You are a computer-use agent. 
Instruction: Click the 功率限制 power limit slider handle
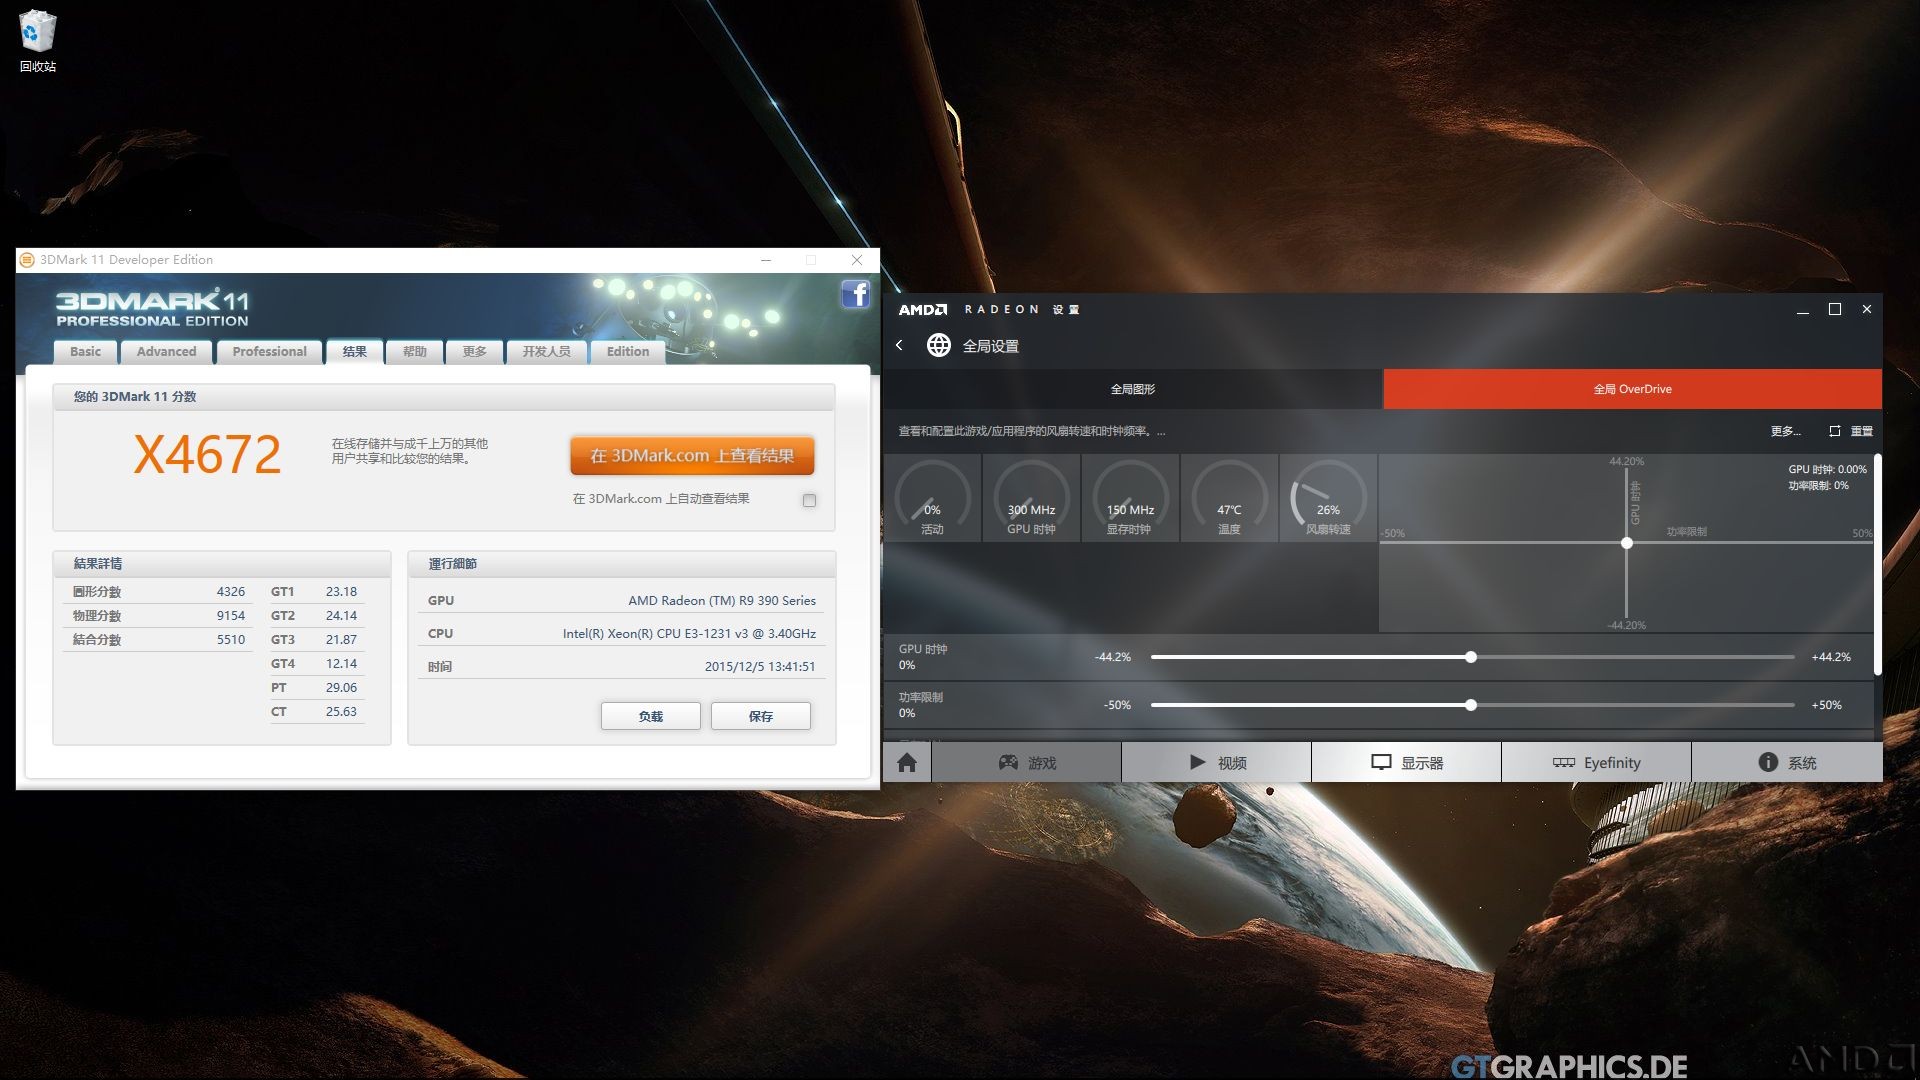coord(1471,705)
